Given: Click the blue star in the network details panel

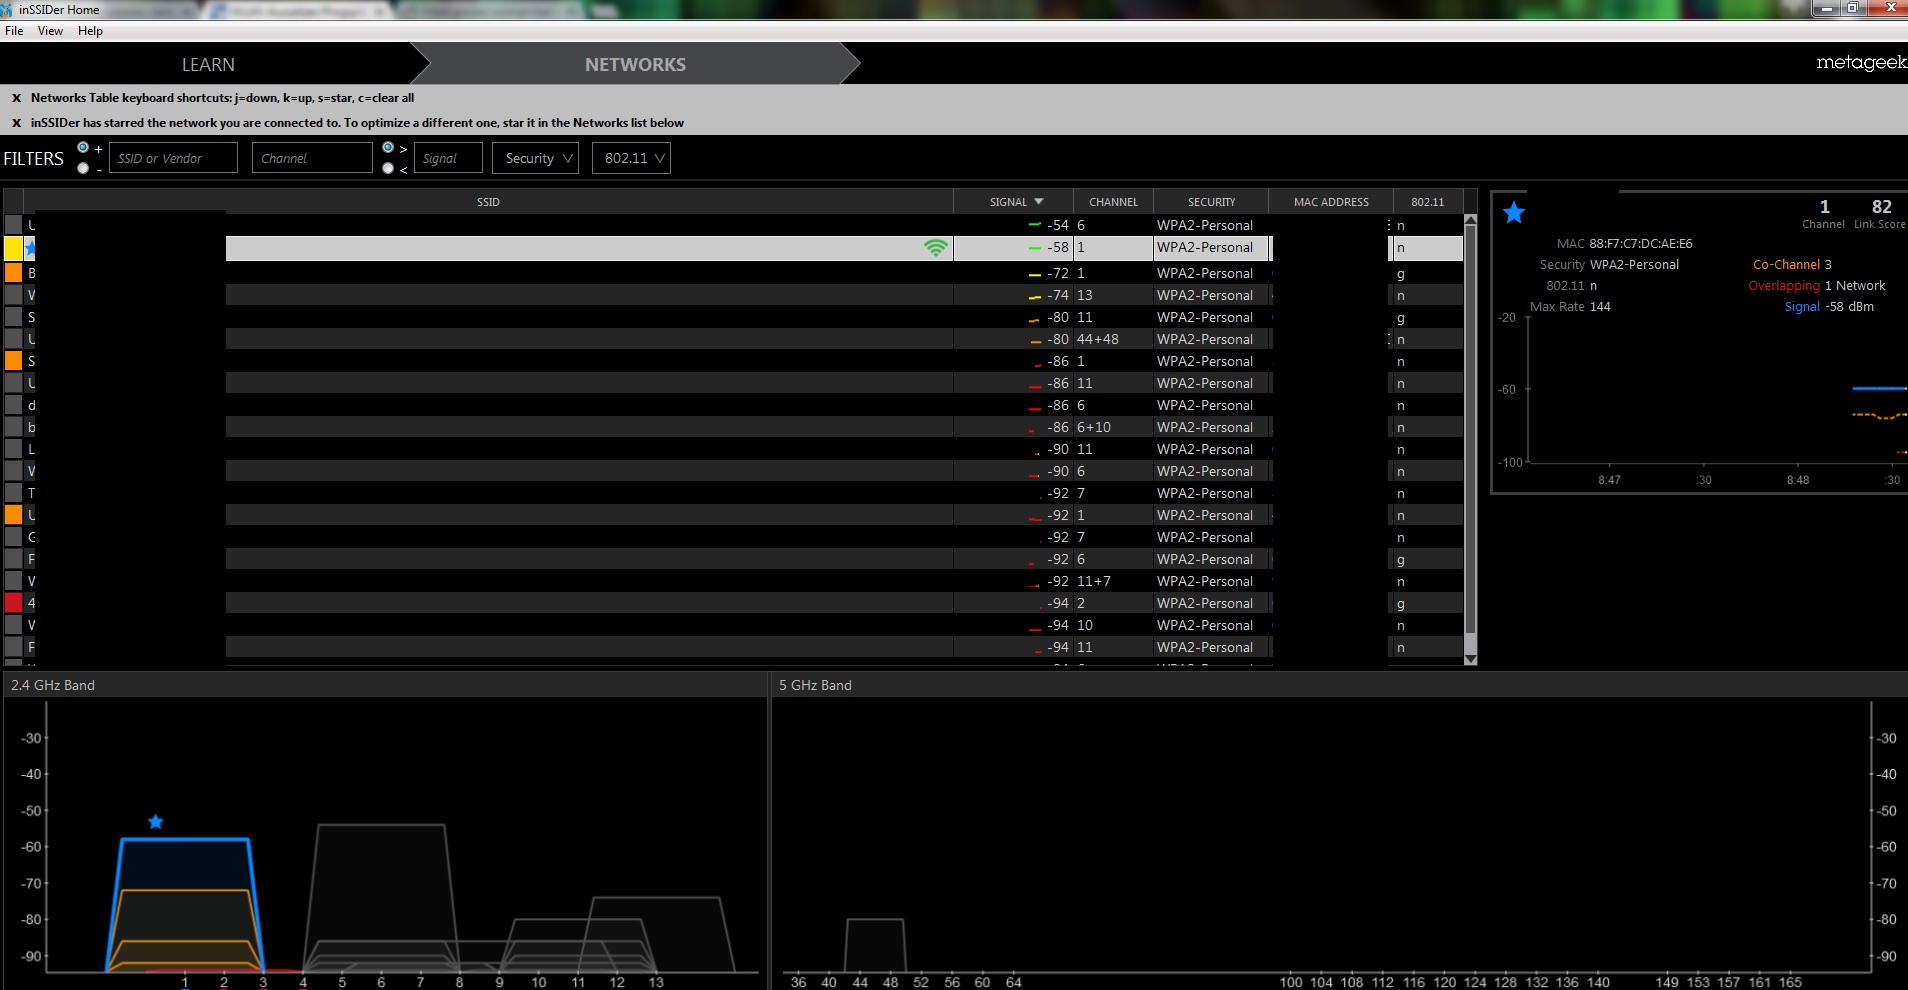Looking at the screenshot, I should (x=1514, y=212).
